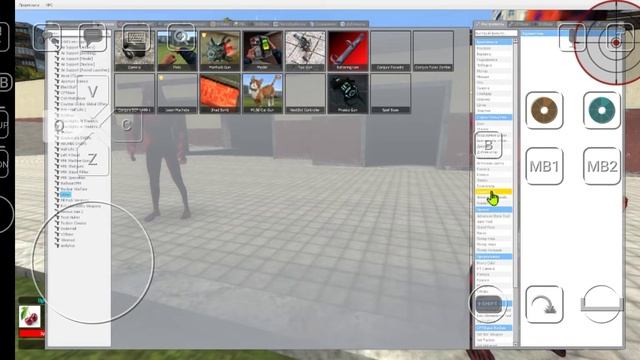Tap the C overlay key
The width and height of the screenshot is (640, 360).
point(127,125)
